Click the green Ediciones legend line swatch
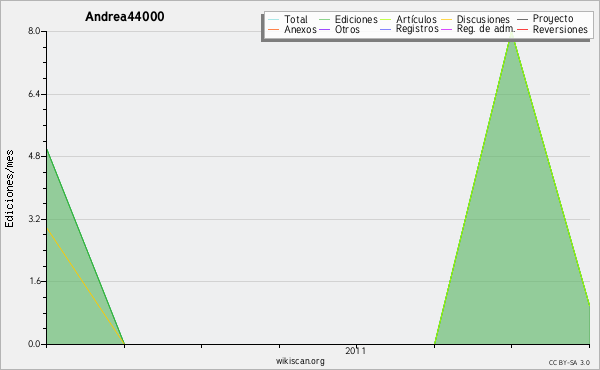Viewport: 600px width, 370px height. [x=324, y=20]
